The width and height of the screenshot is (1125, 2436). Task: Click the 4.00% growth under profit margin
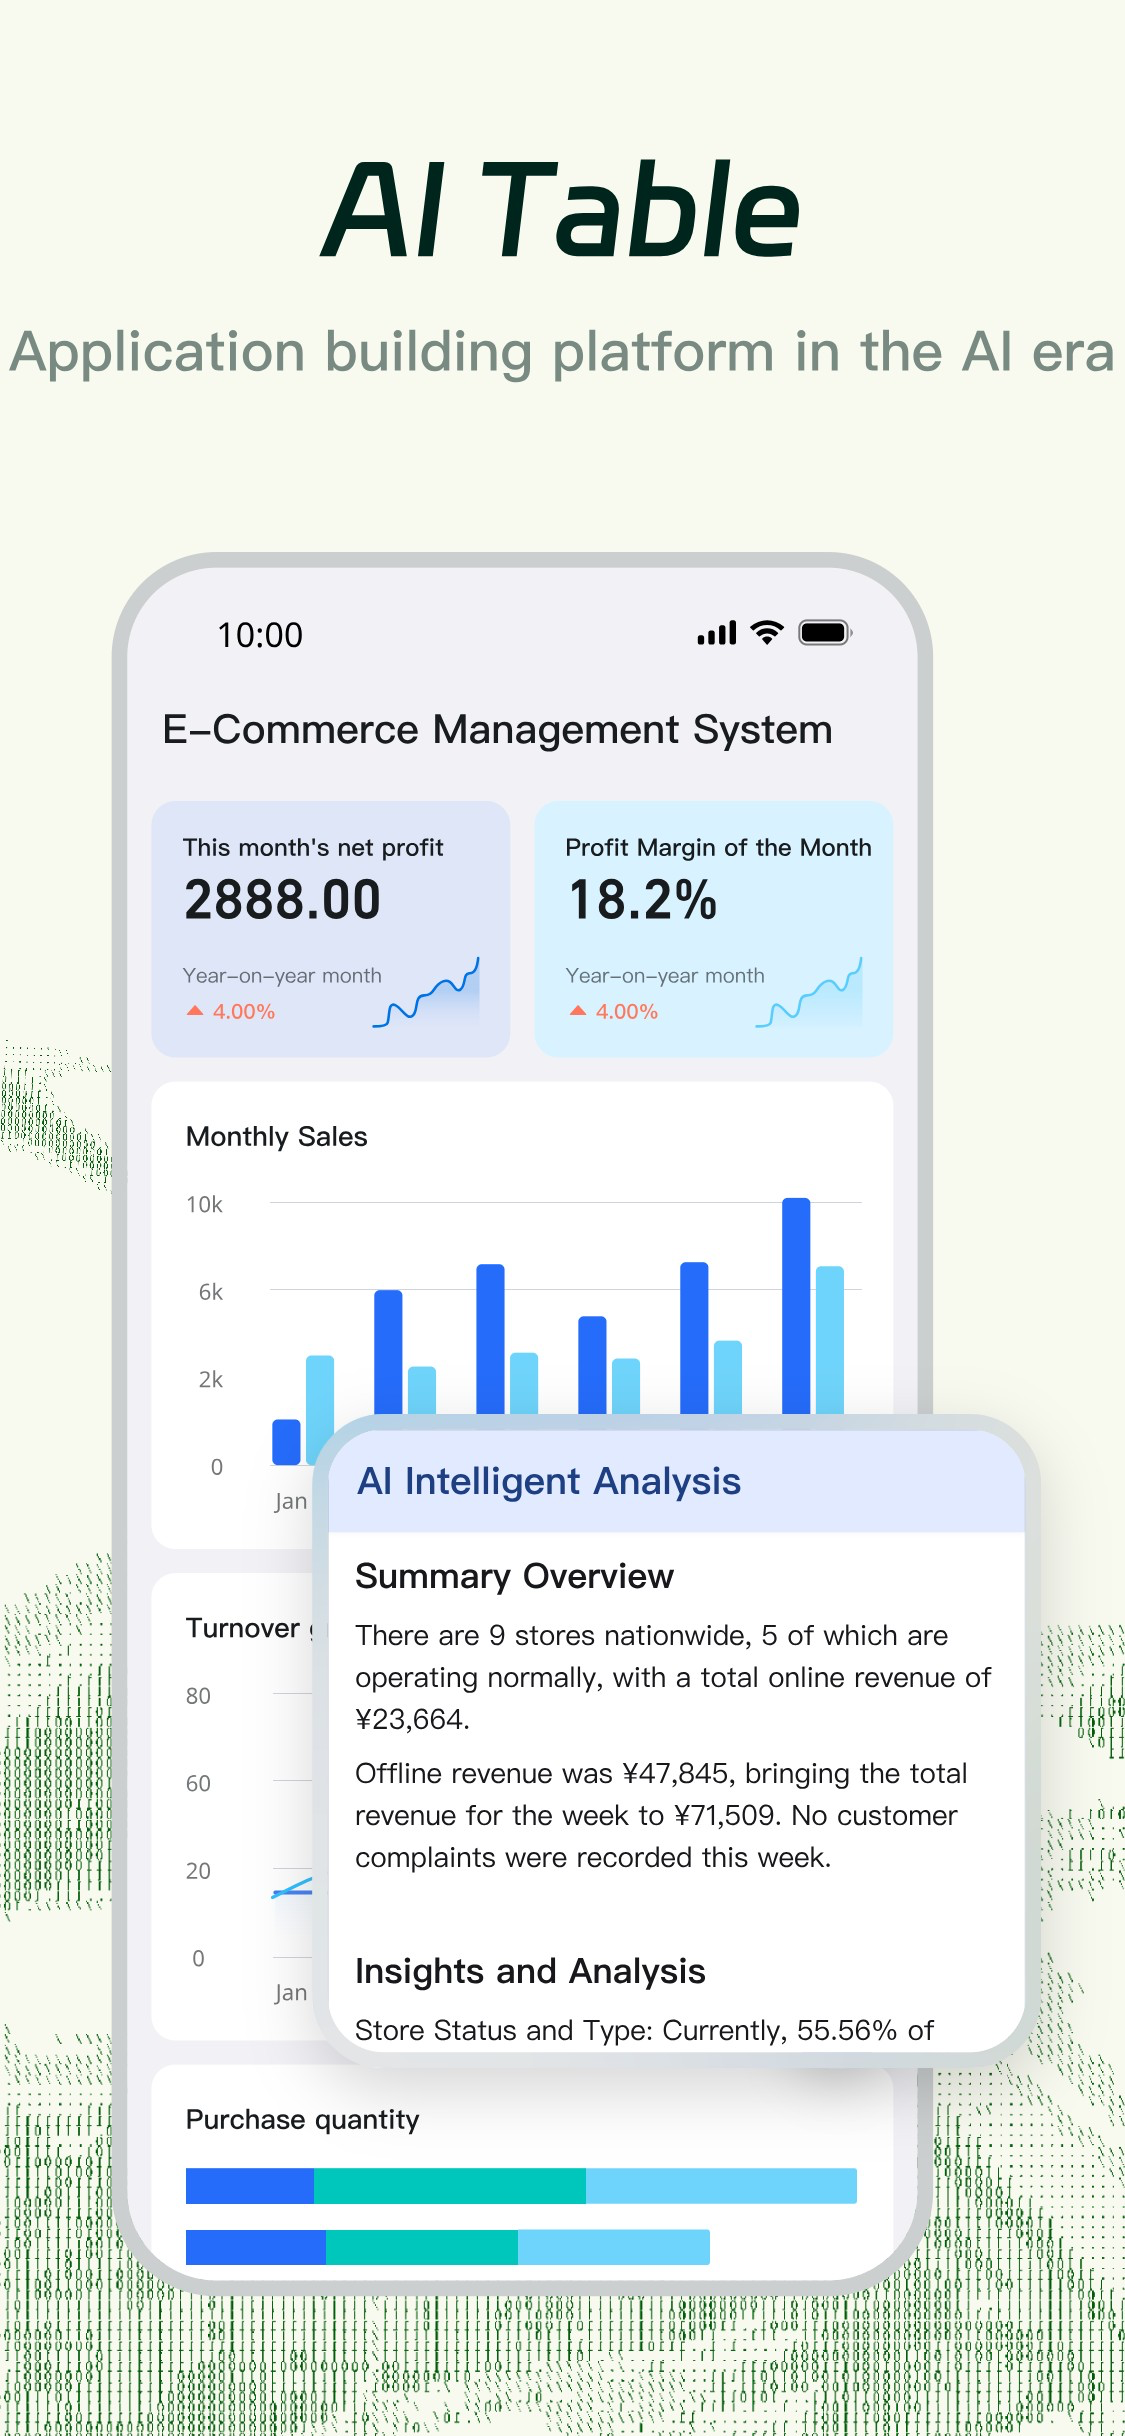pos(627,1011)
